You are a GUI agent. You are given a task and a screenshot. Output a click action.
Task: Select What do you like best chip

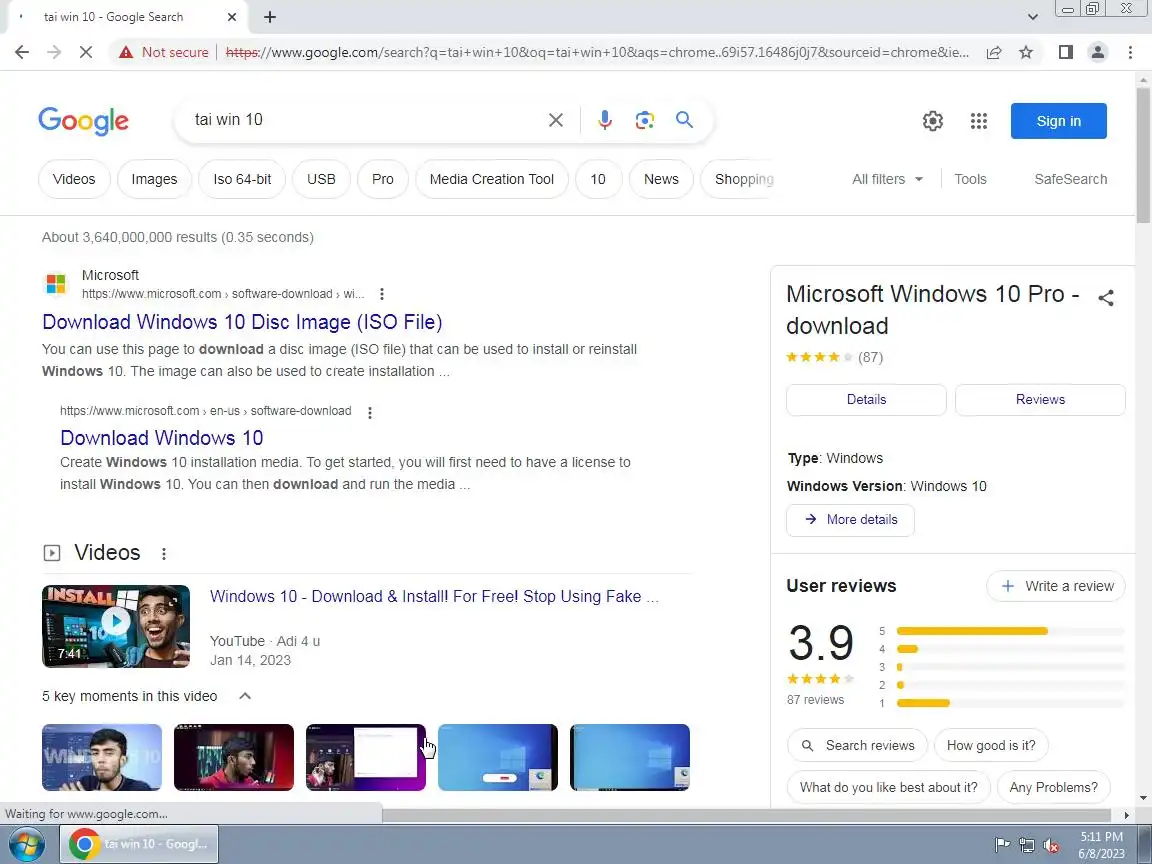888,788
